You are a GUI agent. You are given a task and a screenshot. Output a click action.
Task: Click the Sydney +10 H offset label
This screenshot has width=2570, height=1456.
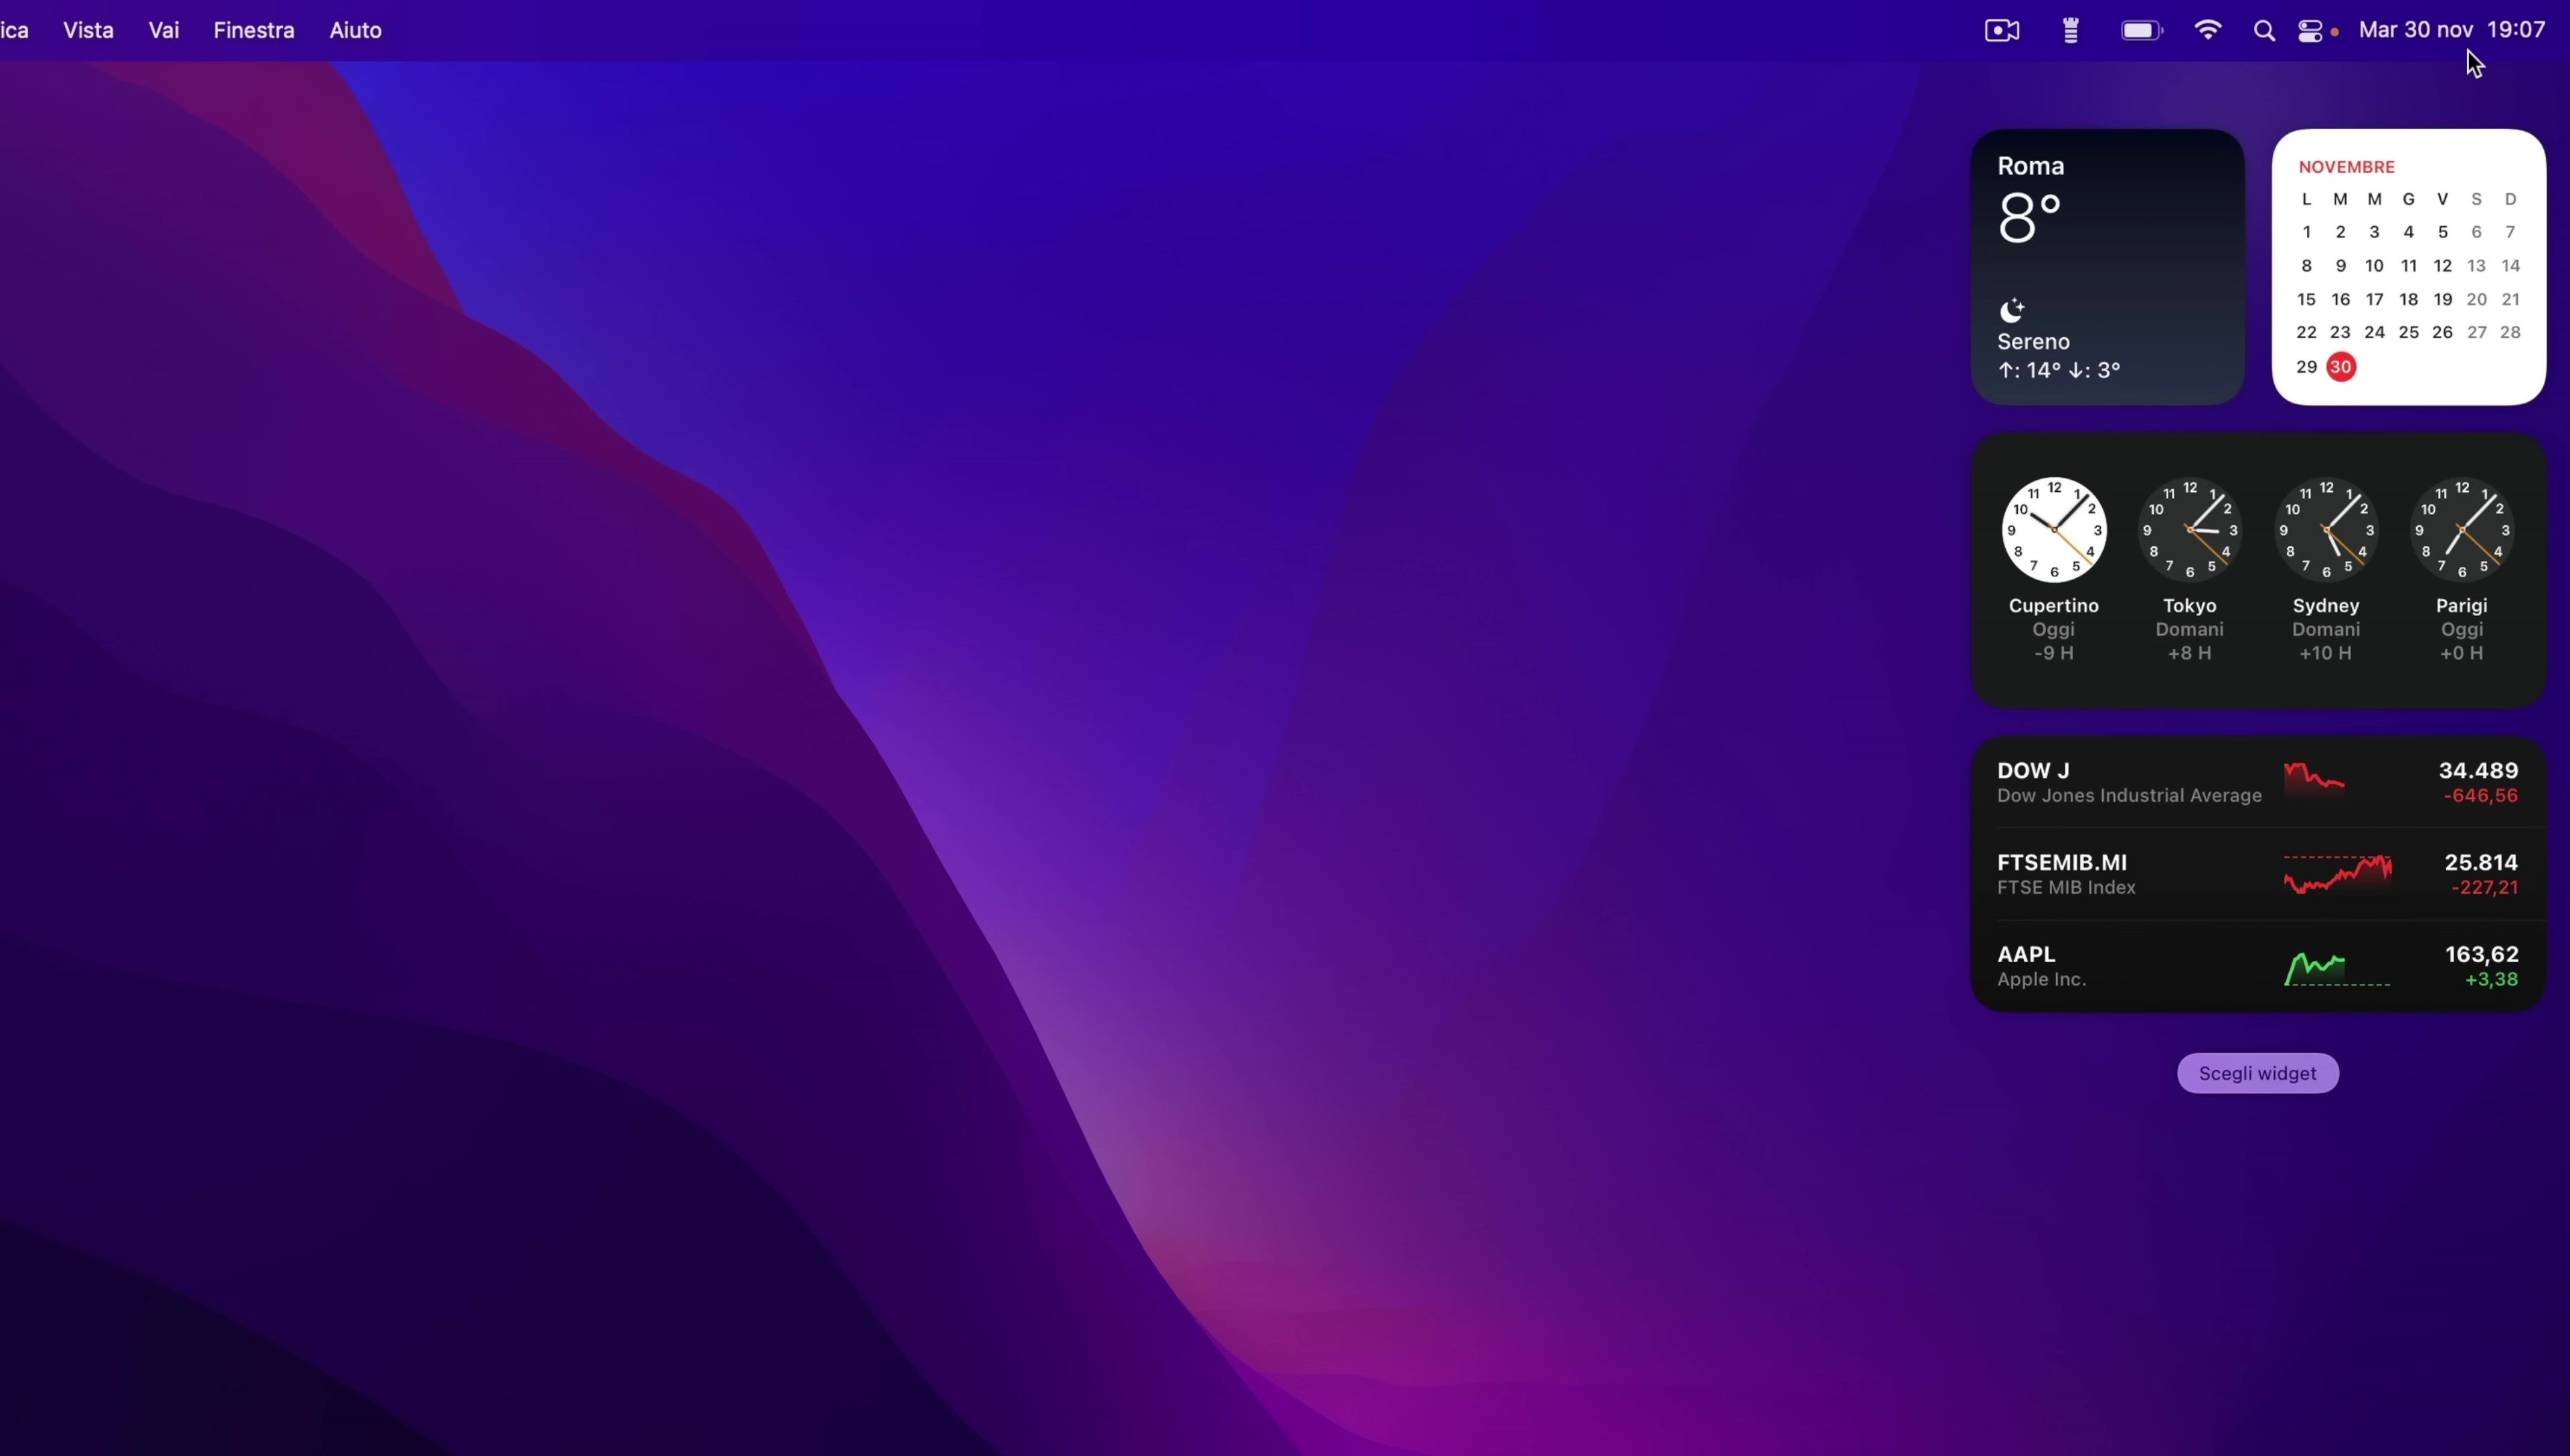pyautogui.click(x=2326, y=654)
